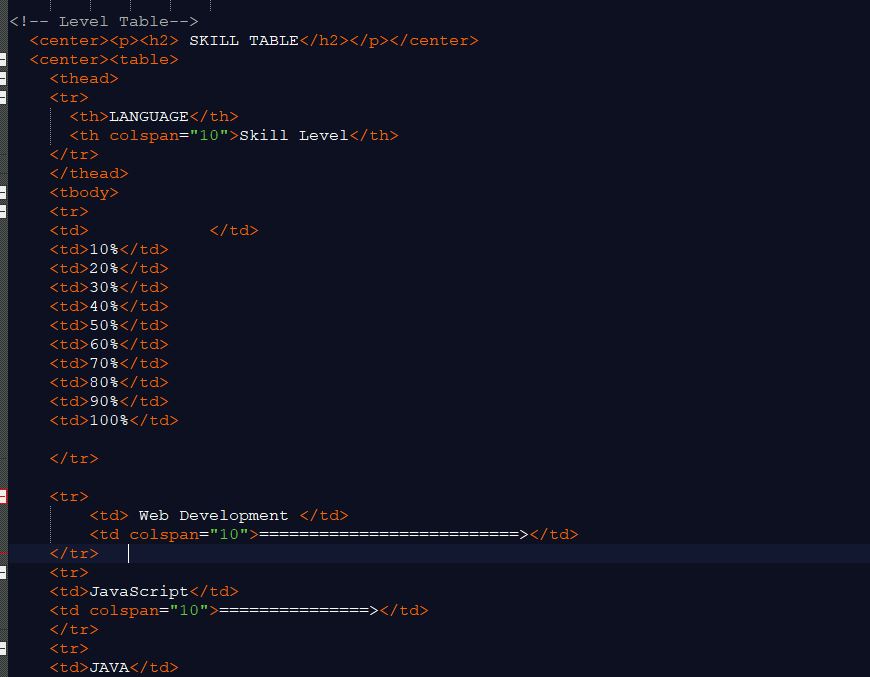The image size is (870, 677).
Task: Collapse the tr row containing JAVA cell
Action: click(3, 648)
